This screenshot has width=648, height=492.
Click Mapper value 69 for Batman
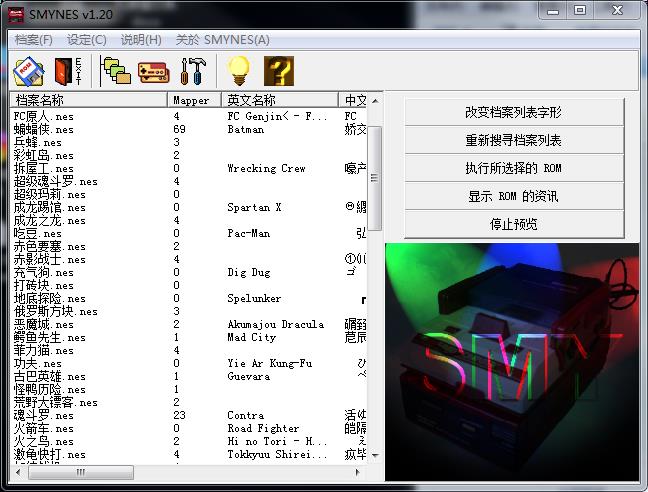[x=179, y=129]
